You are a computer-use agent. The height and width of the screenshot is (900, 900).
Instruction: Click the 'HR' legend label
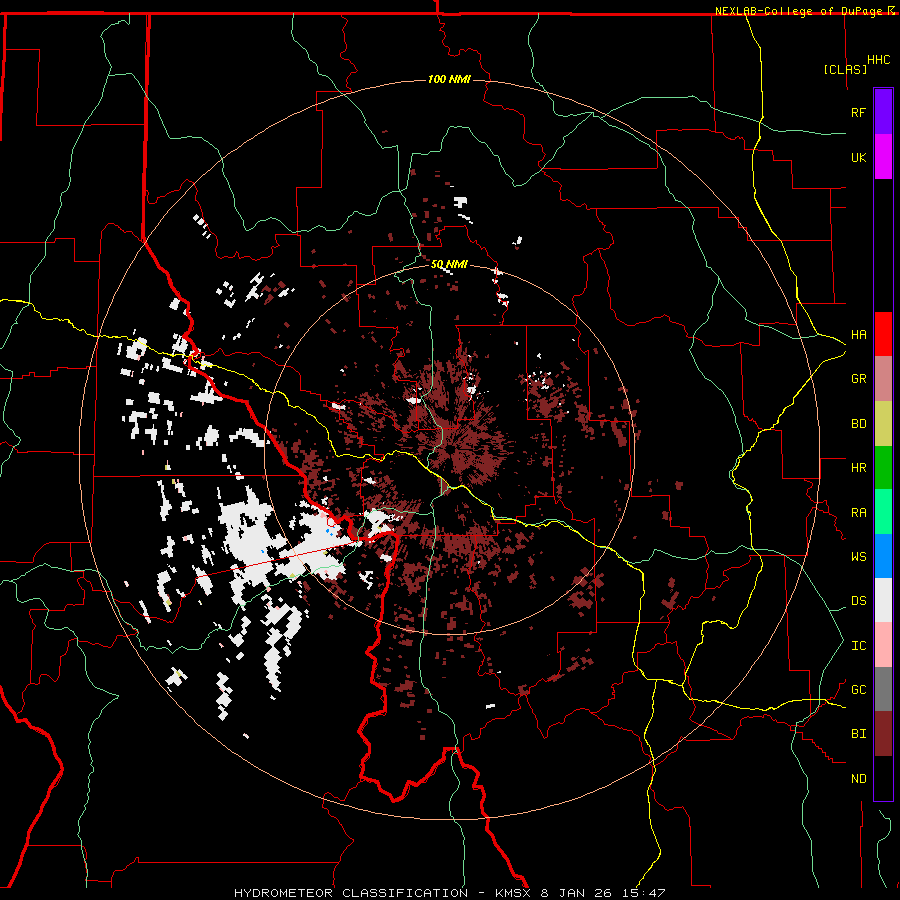[858, 468]
